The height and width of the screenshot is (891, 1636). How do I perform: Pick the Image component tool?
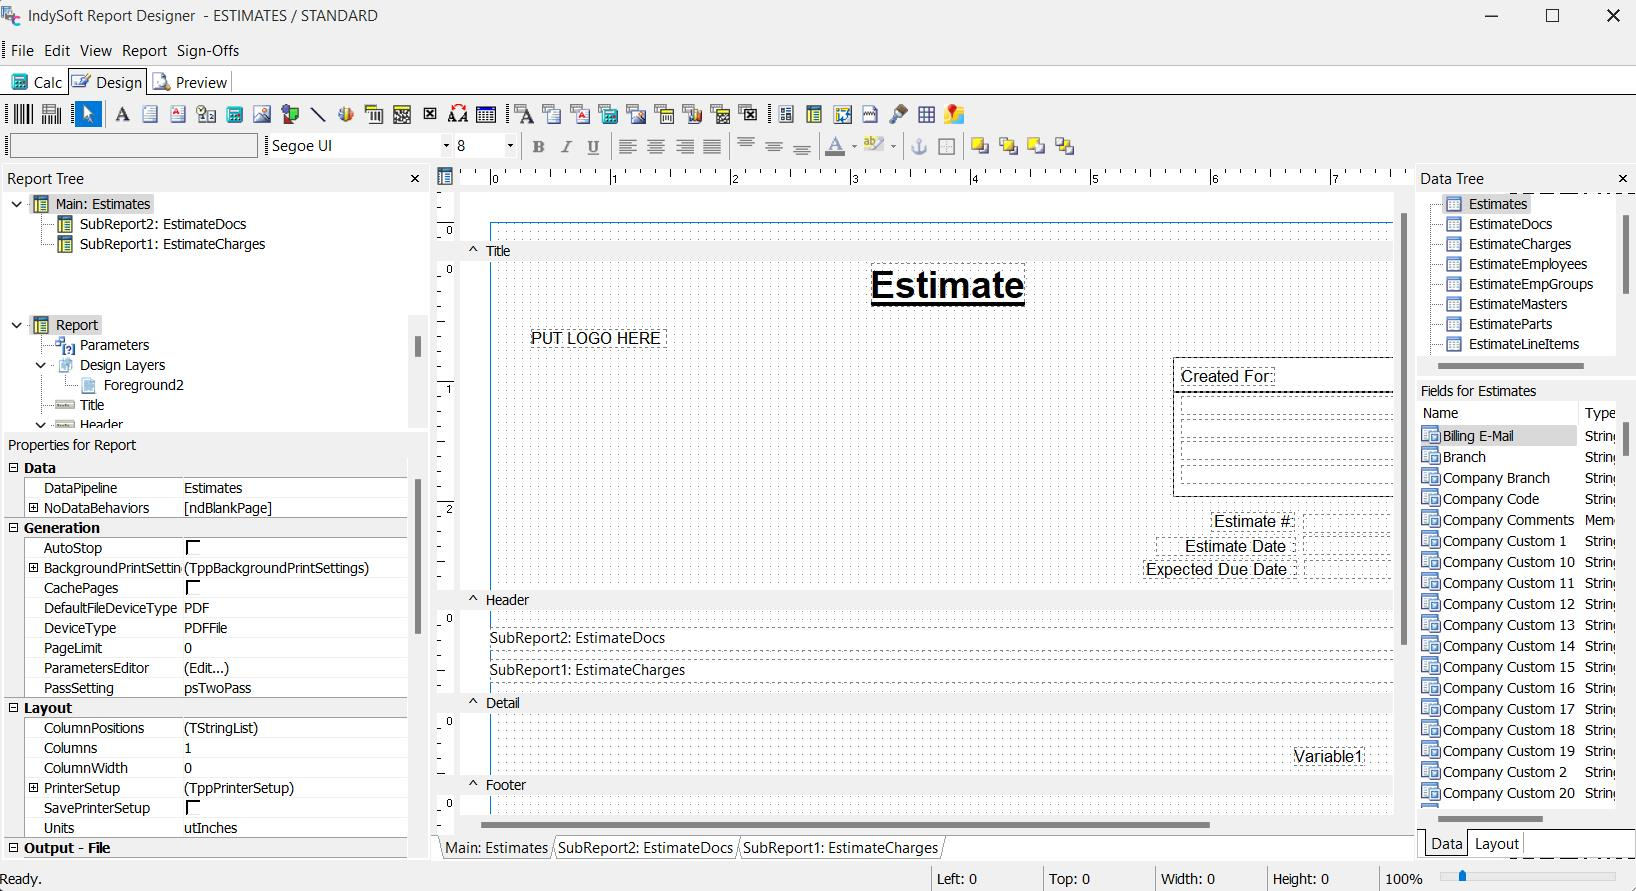click(262, 115)
